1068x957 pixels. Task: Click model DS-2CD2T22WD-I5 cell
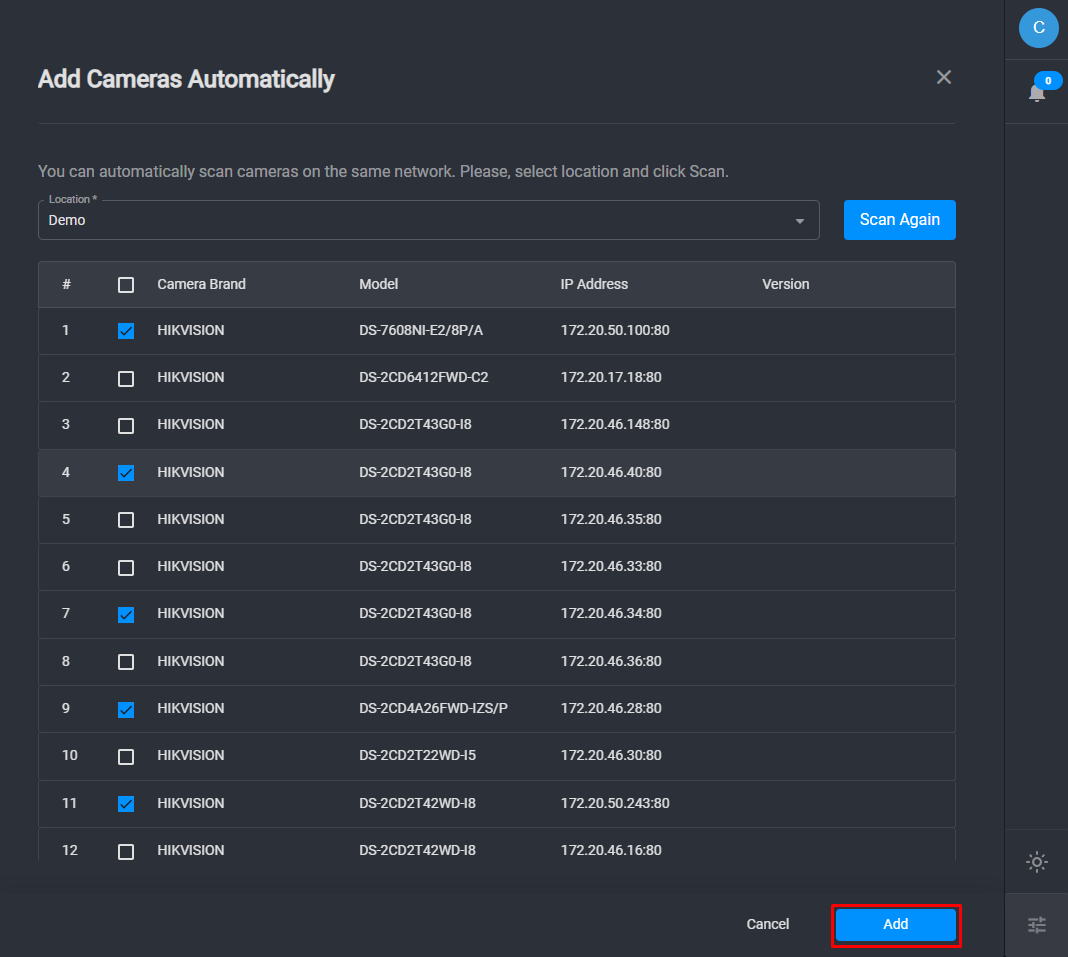point(418,755)
